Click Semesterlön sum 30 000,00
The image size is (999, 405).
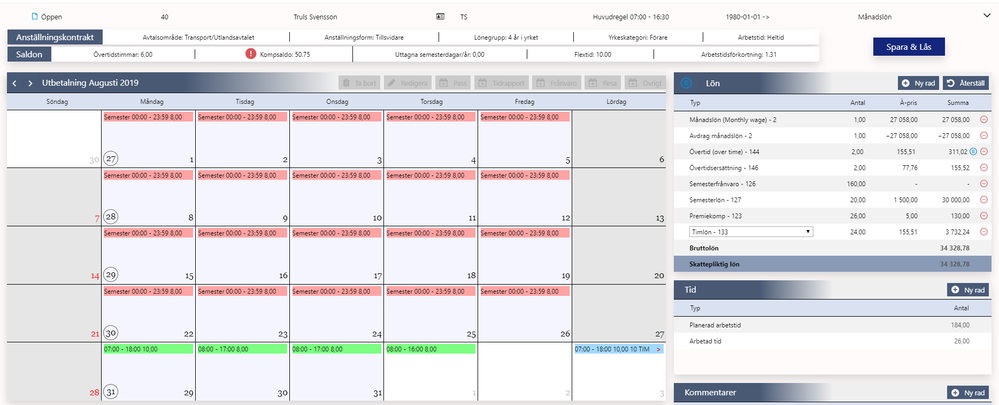(x=954, y=199)
